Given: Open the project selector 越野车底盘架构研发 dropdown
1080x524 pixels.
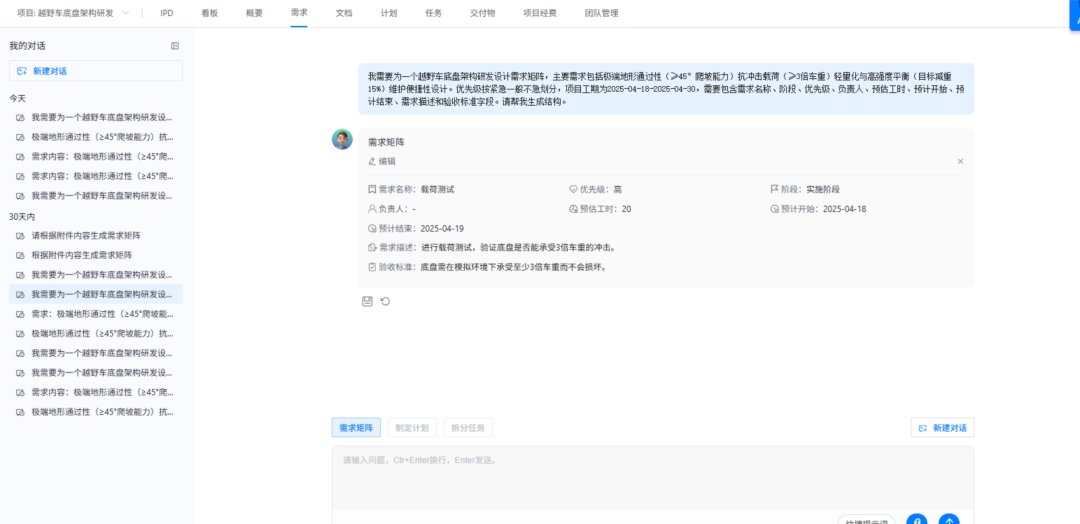Looking at the screenshot, I should (73, 13).
